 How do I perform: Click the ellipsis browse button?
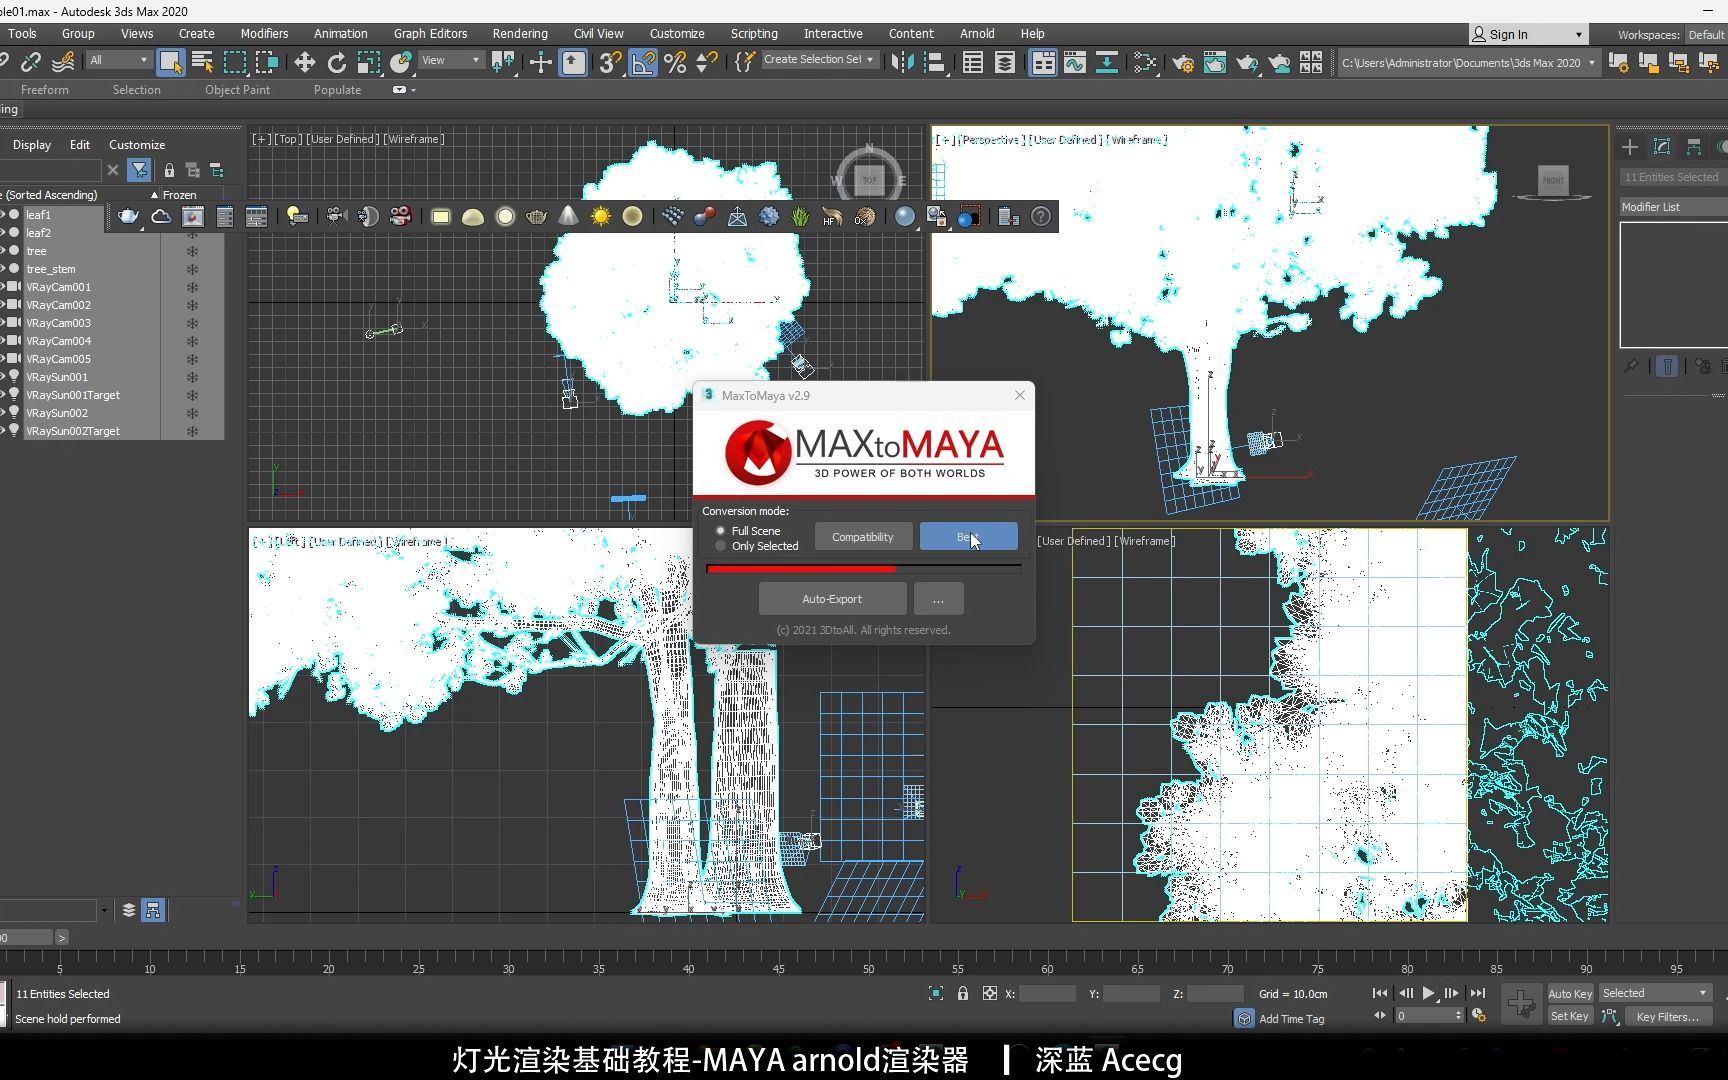pyautogui.click(x=938, y=599)
